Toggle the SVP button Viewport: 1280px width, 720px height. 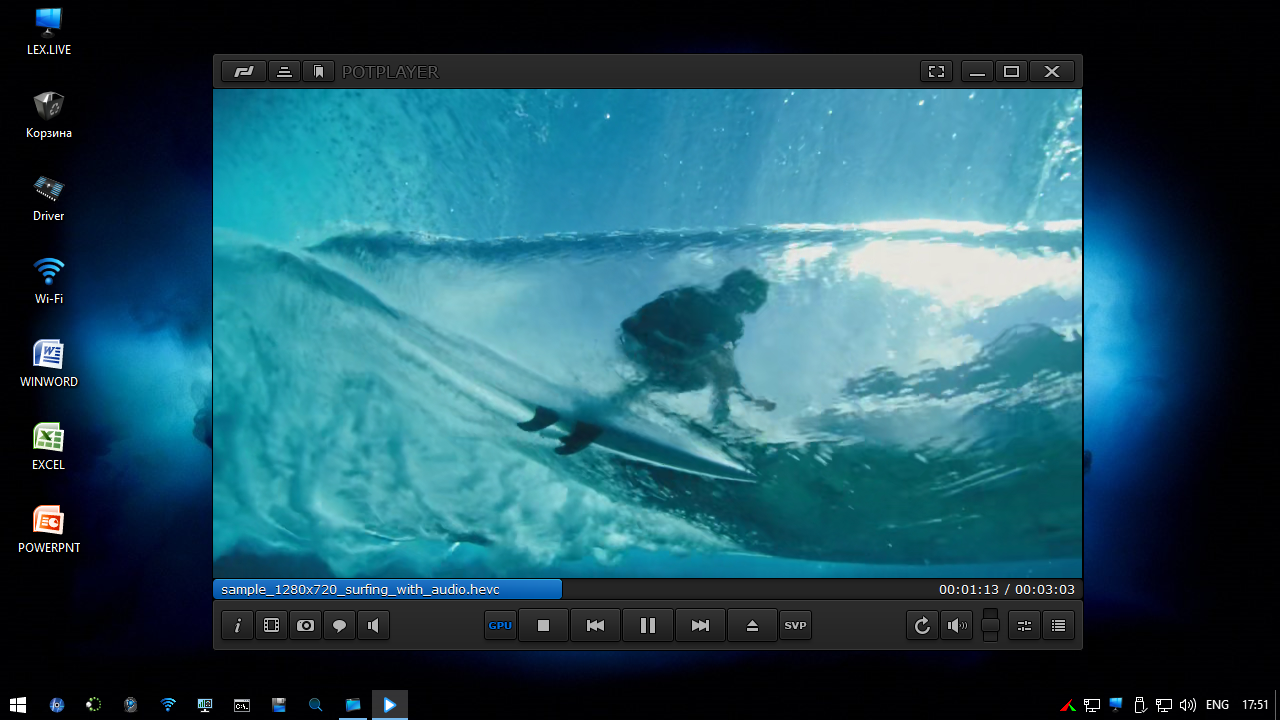coord(795,626)
